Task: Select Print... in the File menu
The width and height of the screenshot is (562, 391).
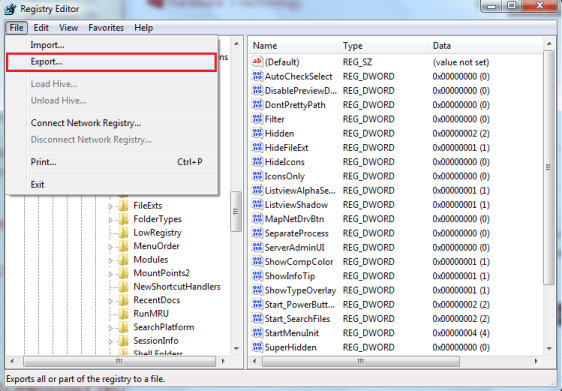Action: (111, 162)
